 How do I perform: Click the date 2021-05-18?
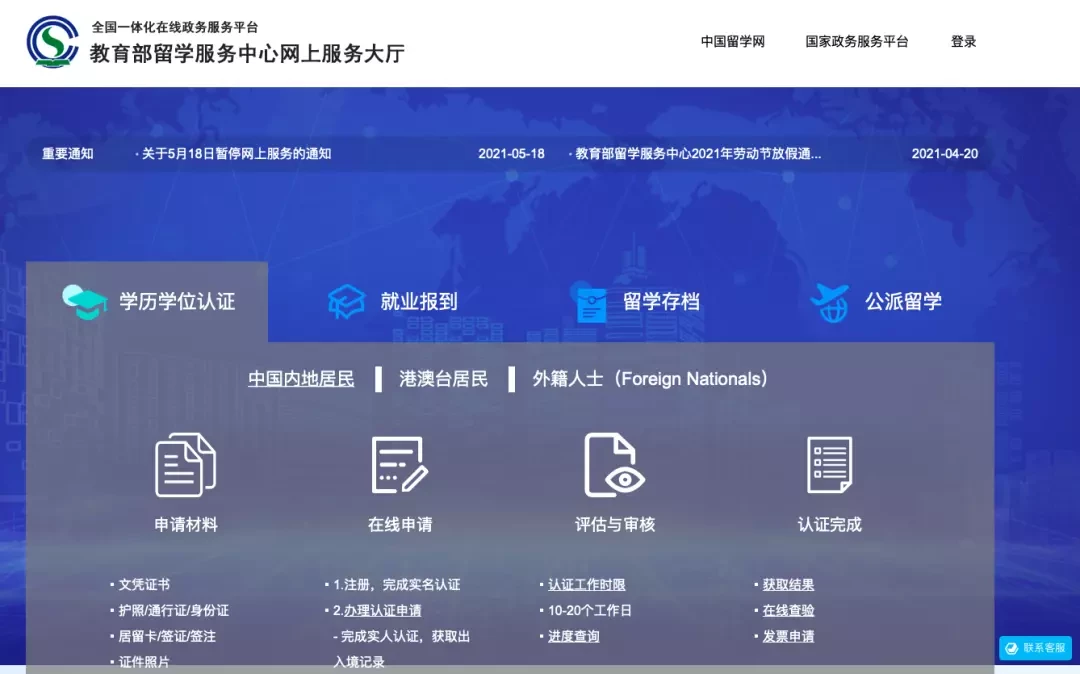click(x=511, y=154)
